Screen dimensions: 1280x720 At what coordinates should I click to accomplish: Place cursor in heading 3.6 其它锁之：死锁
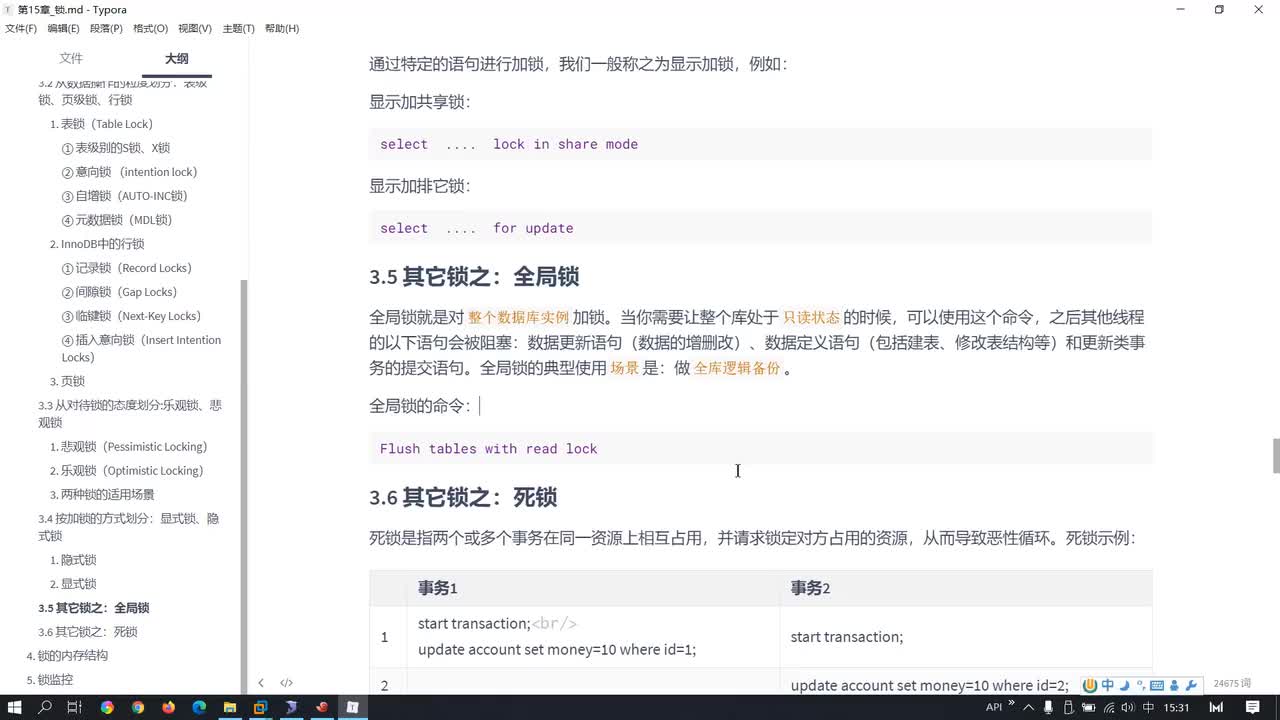(463, 497)
